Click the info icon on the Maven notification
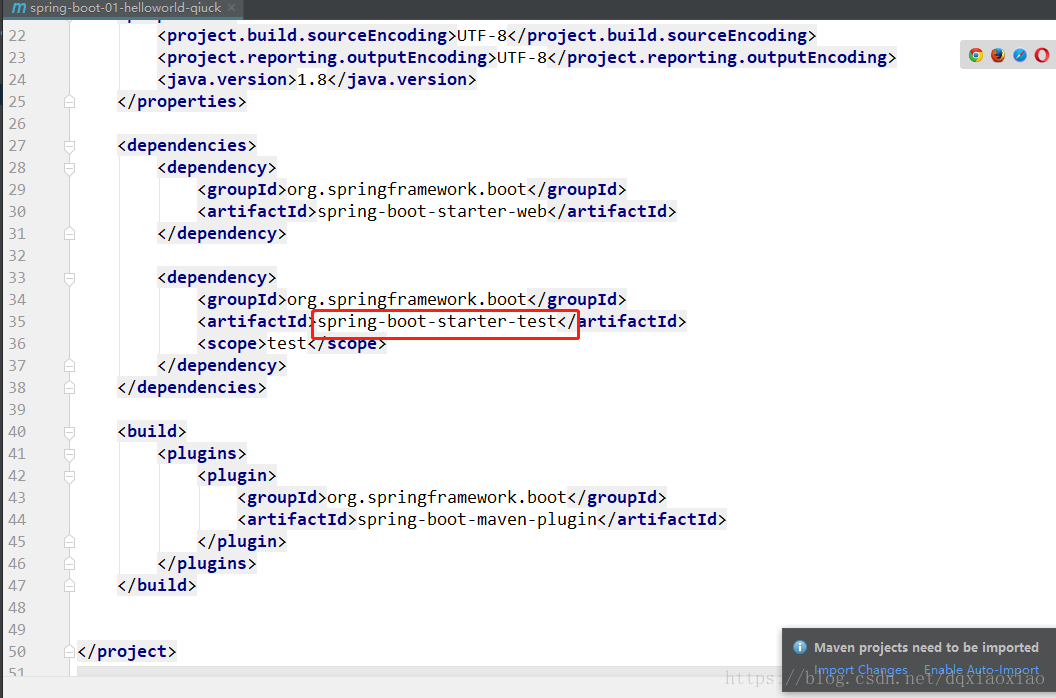The image size is (1056, 698). [x=799, y=647]
